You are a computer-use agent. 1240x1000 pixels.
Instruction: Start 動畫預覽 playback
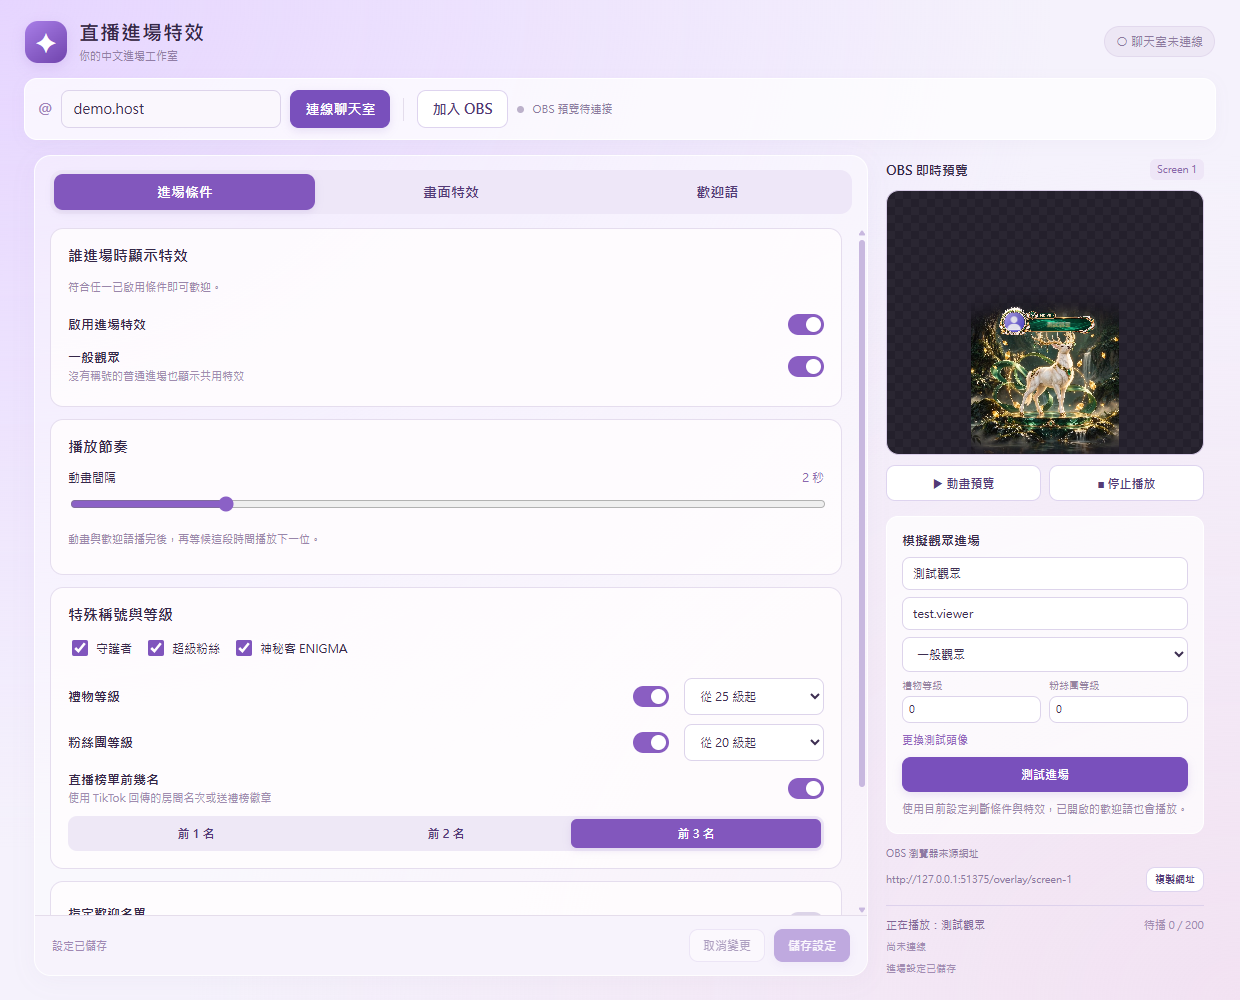point(964,483)
